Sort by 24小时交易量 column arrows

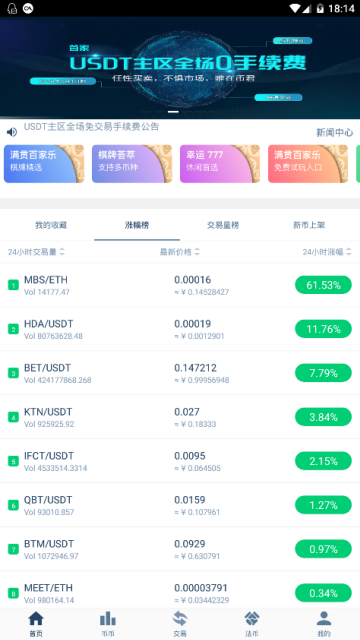tap(62, 252)
